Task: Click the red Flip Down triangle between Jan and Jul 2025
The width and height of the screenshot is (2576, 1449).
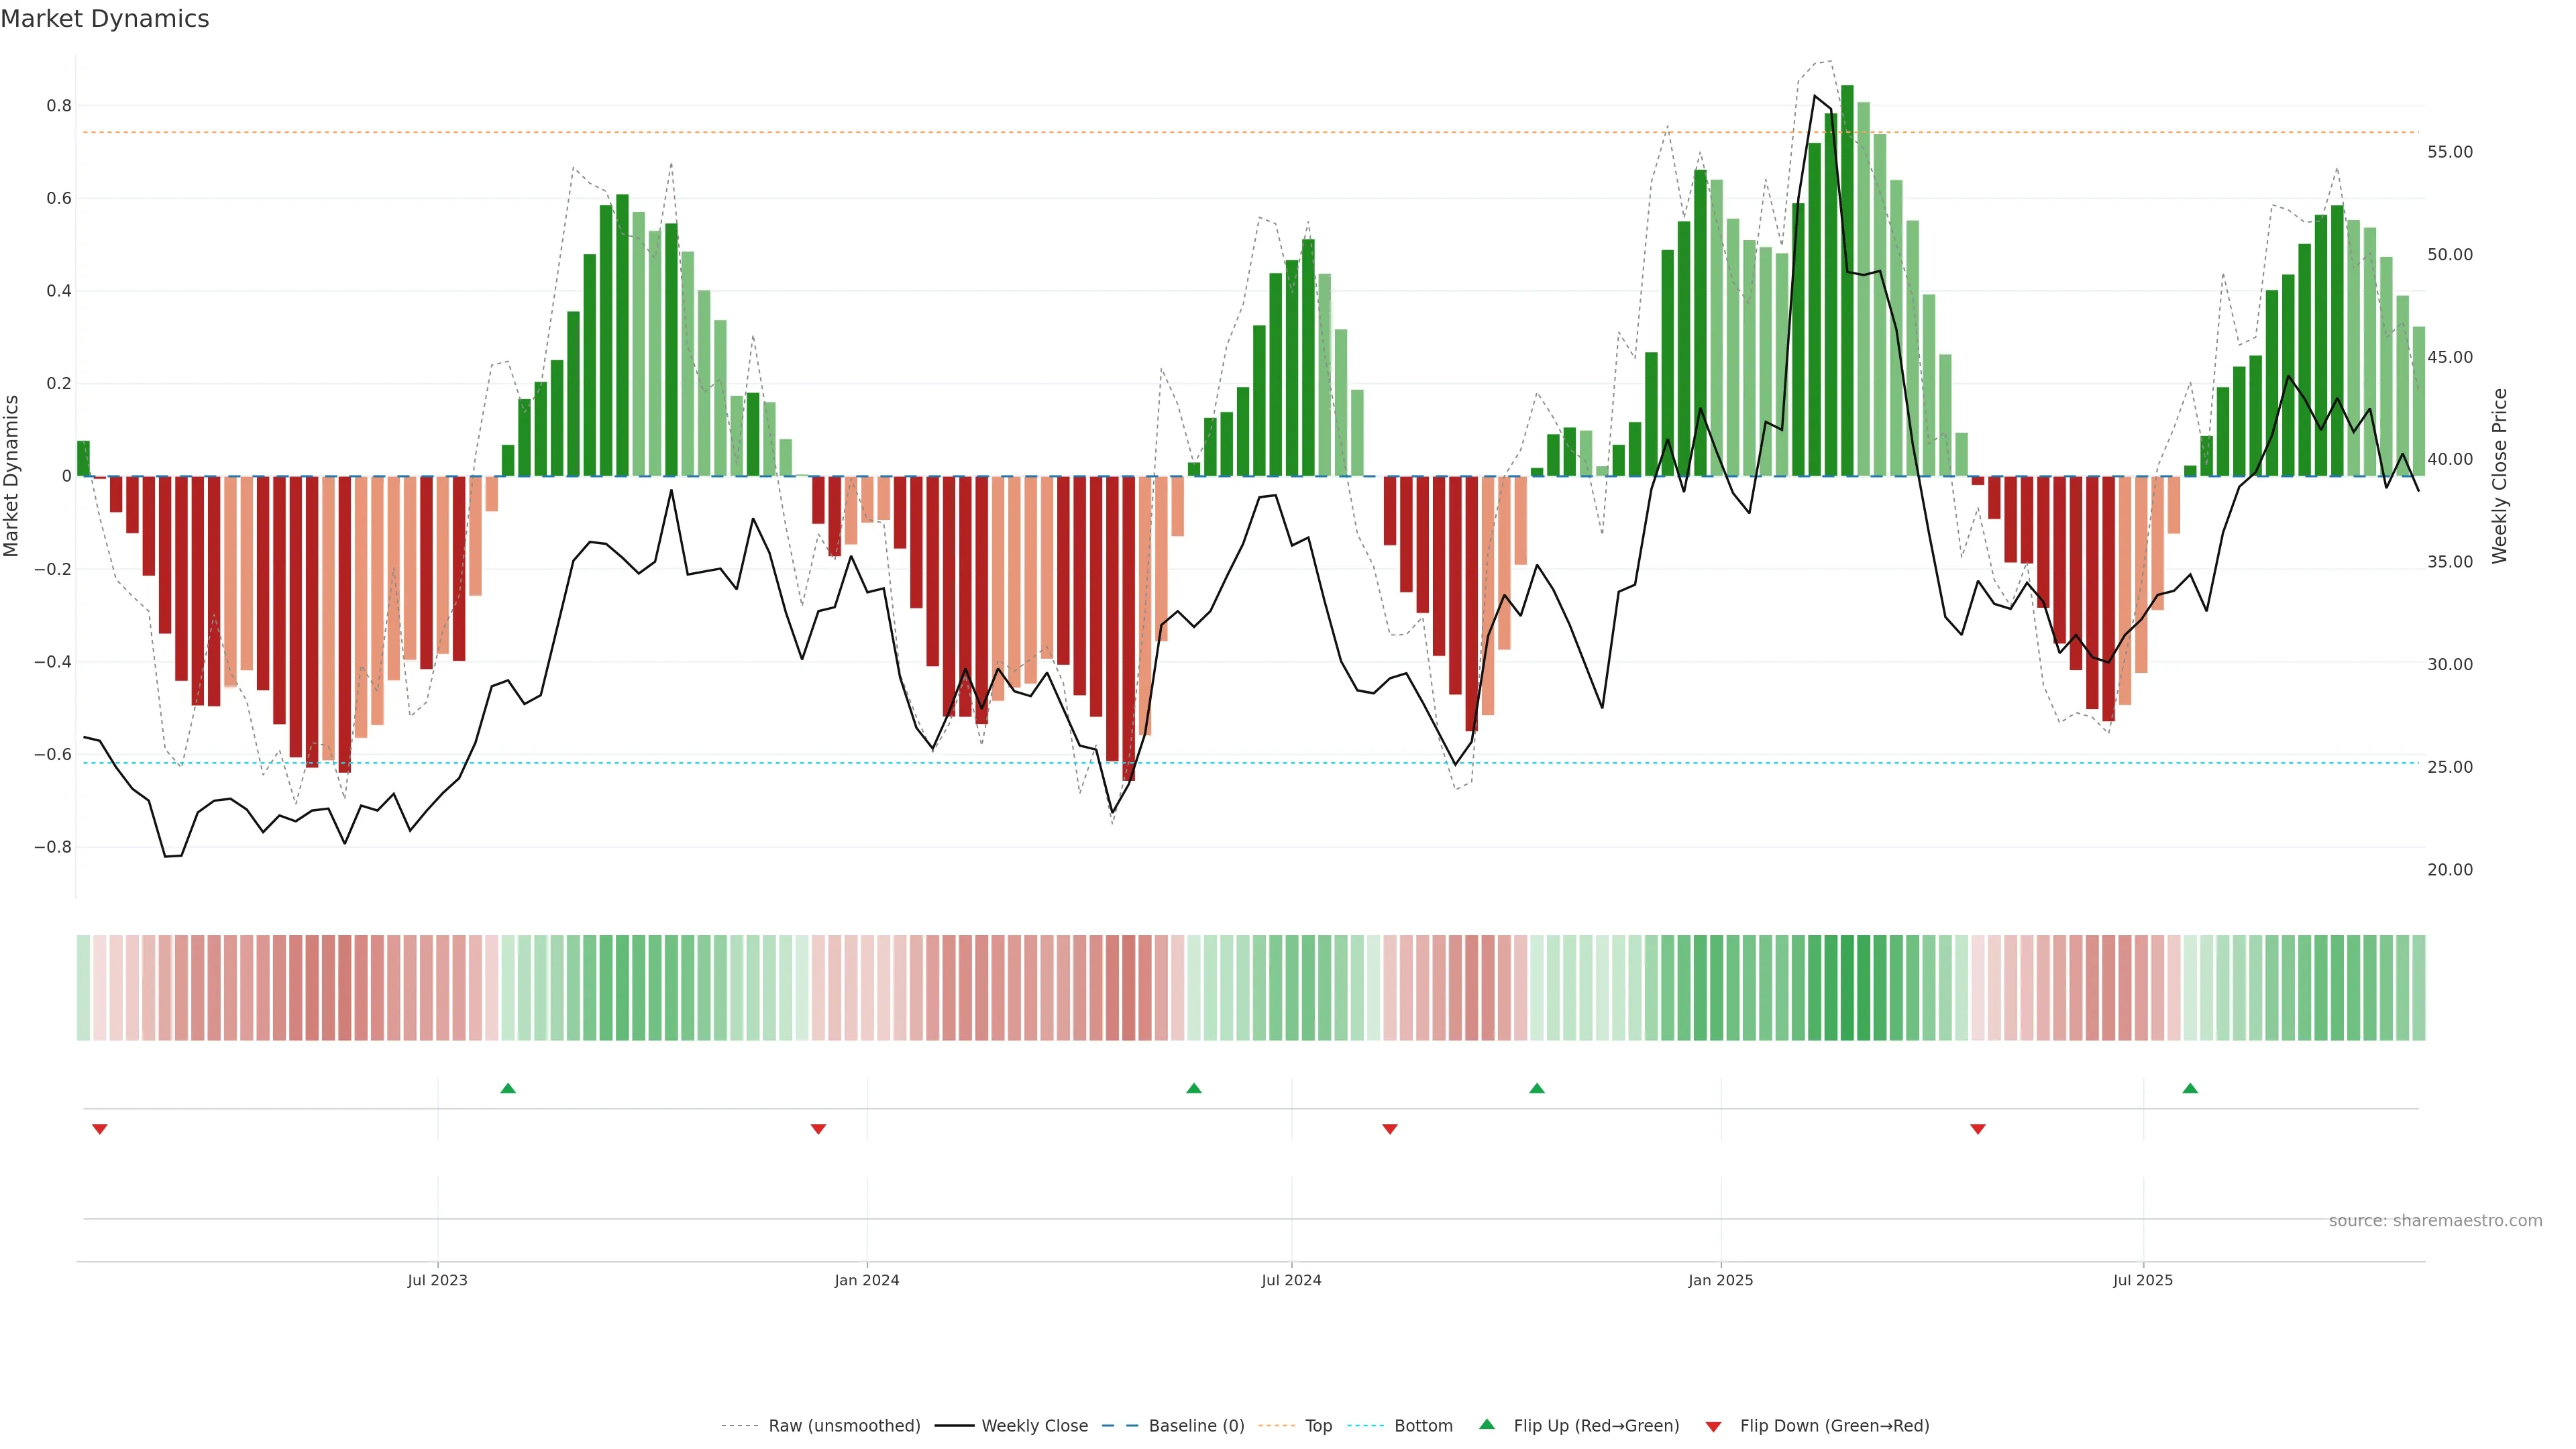Action: pyautogui.click(x=1977, y=1129)
